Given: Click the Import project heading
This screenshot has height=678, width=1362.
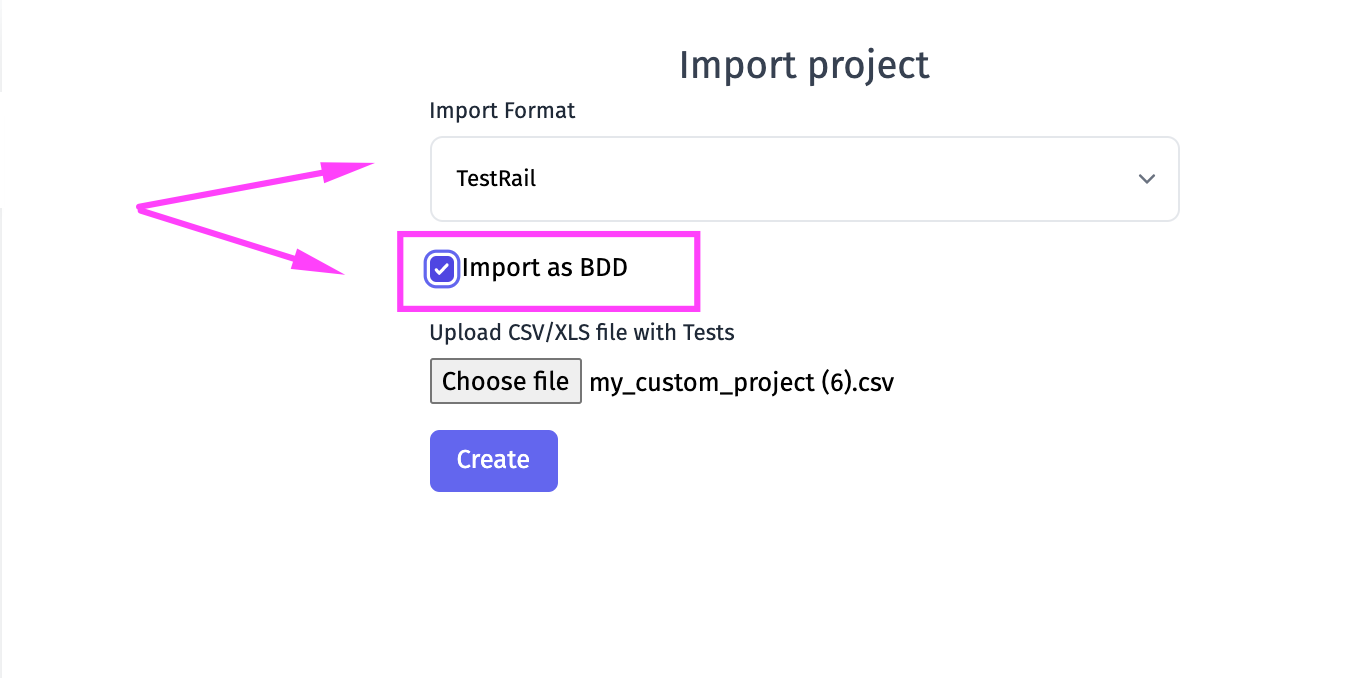Looking at the screenshot, I should [x=804, y=65].
